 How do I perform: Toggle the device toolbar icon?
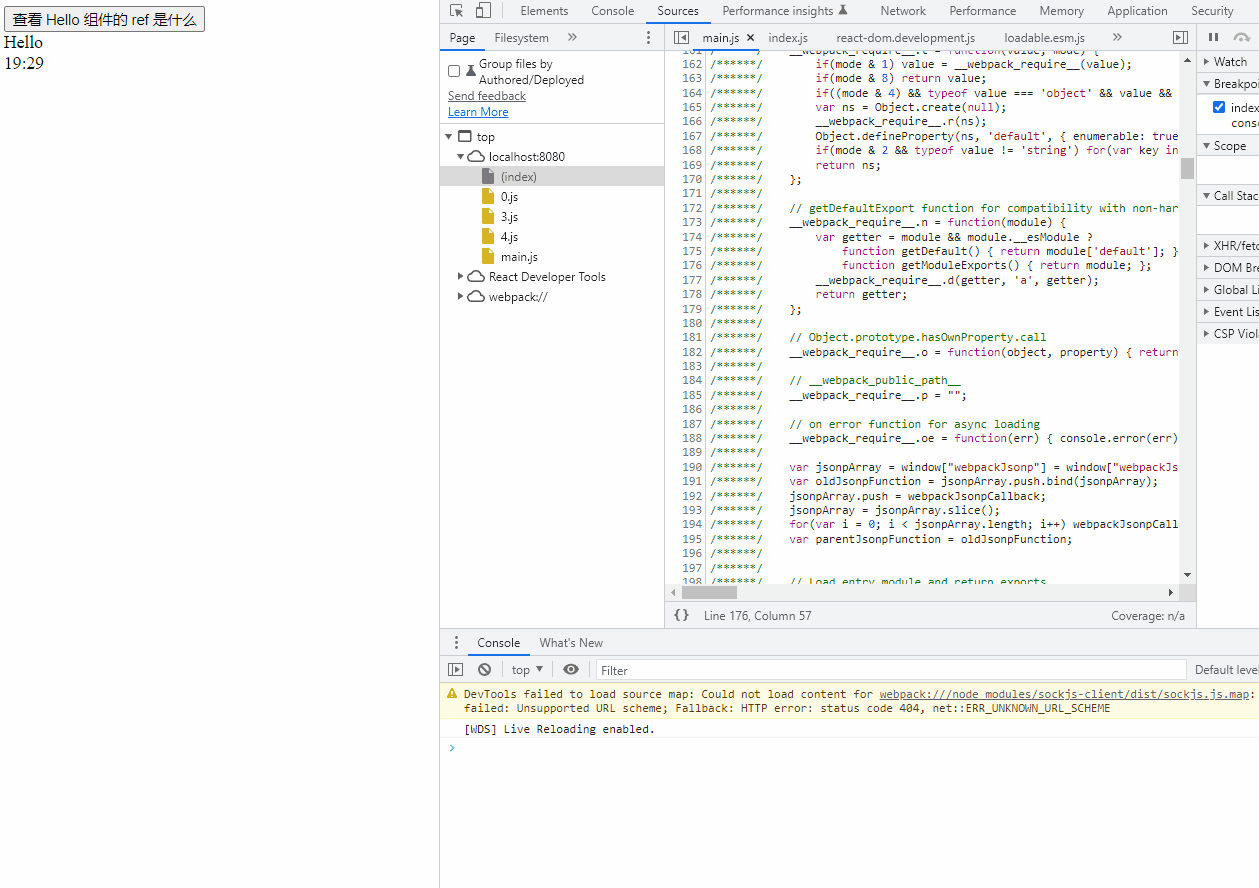tap(483, 11)
